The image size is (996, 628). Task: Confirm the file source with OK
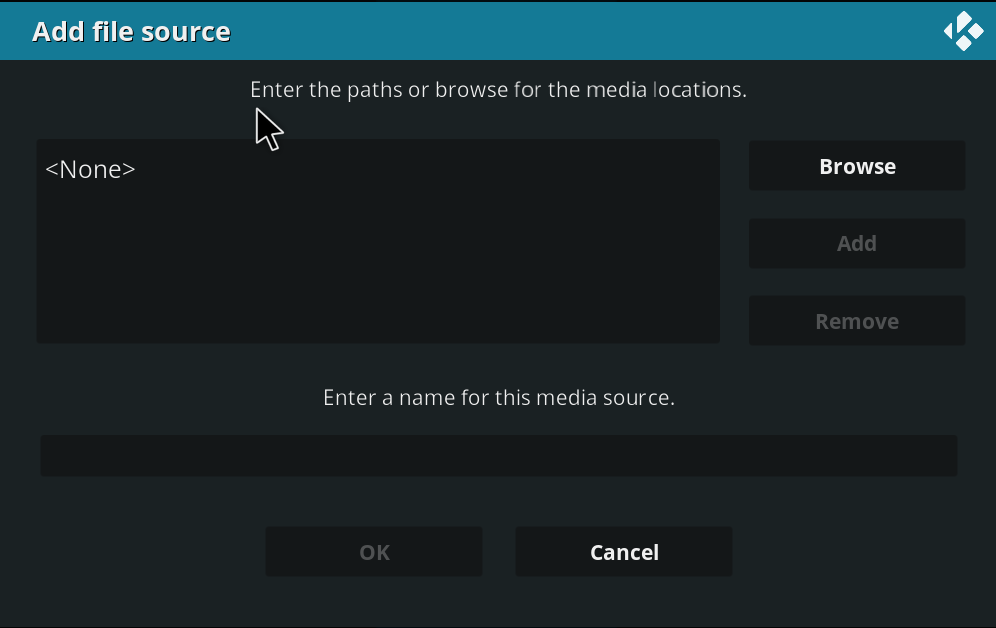point(373,551)
